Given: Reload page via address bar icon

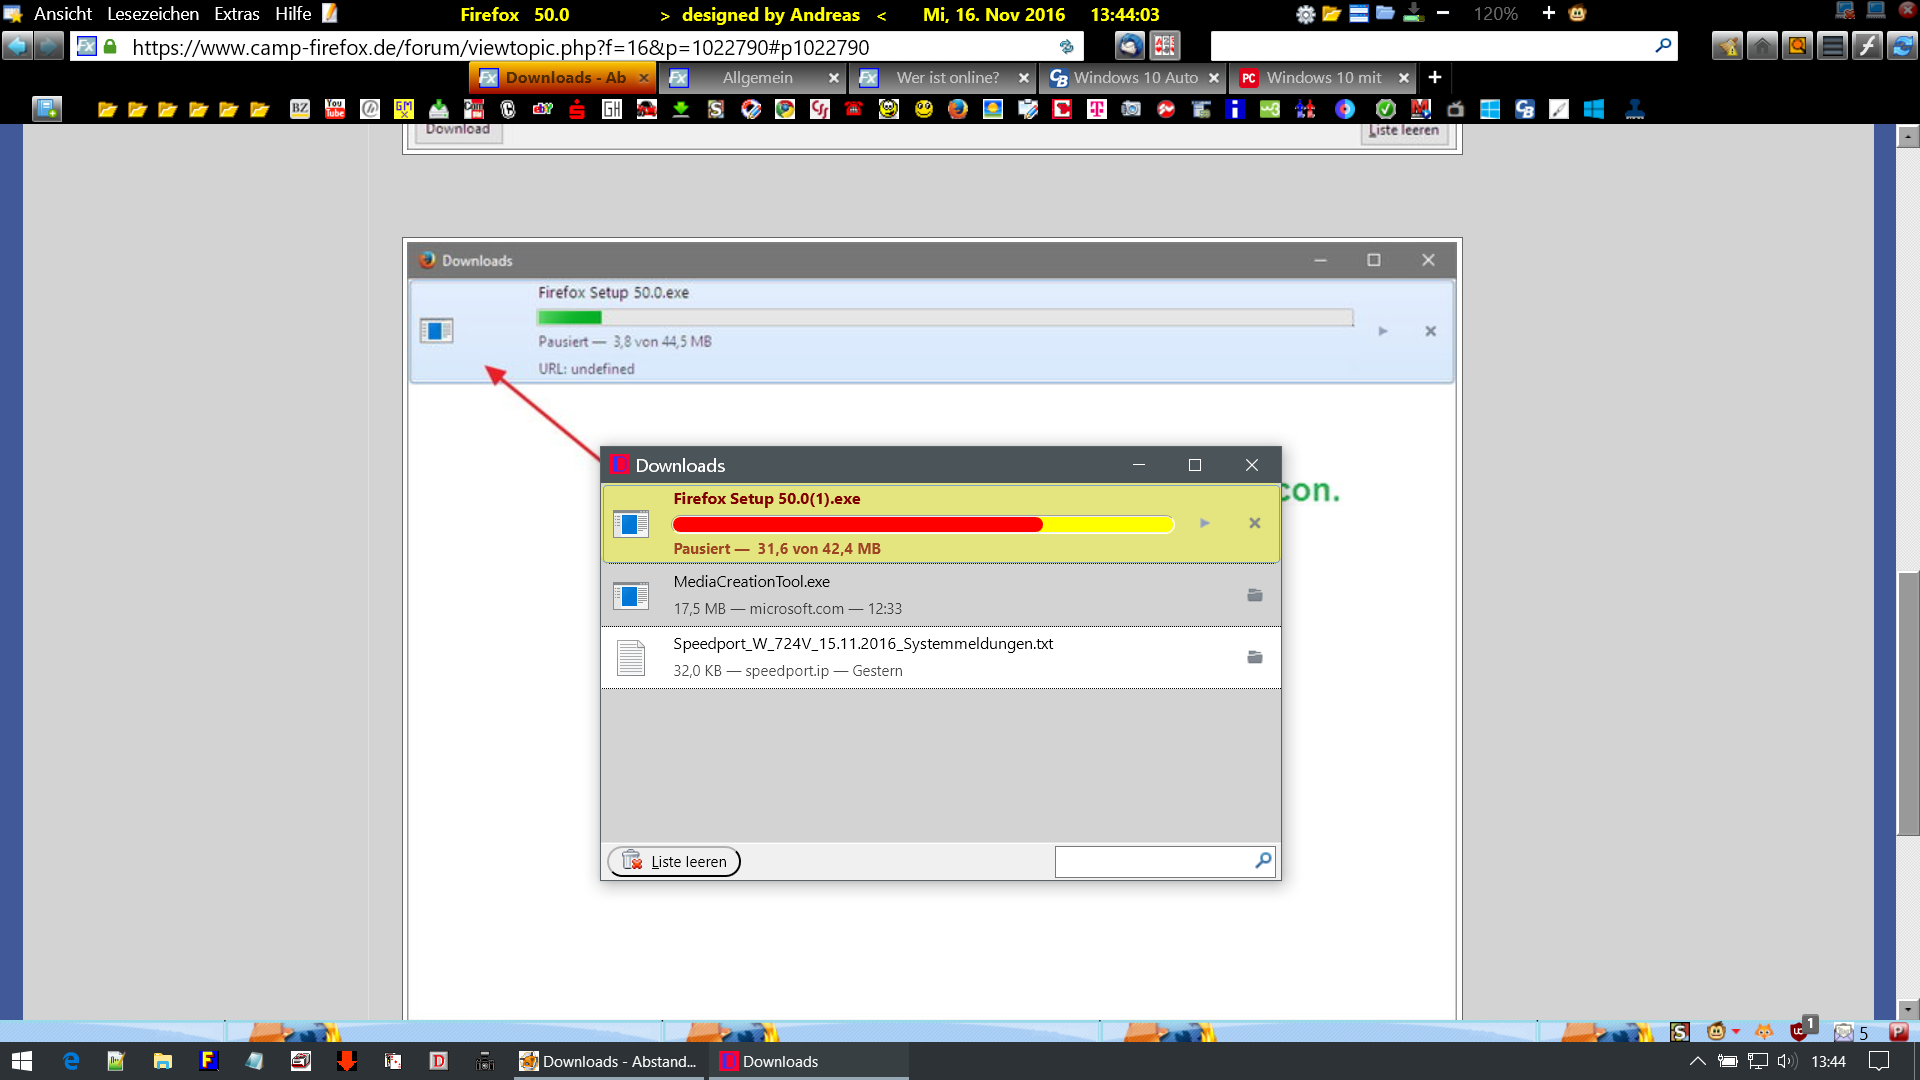Looking at the screenshot, I should click(1066, 47).
